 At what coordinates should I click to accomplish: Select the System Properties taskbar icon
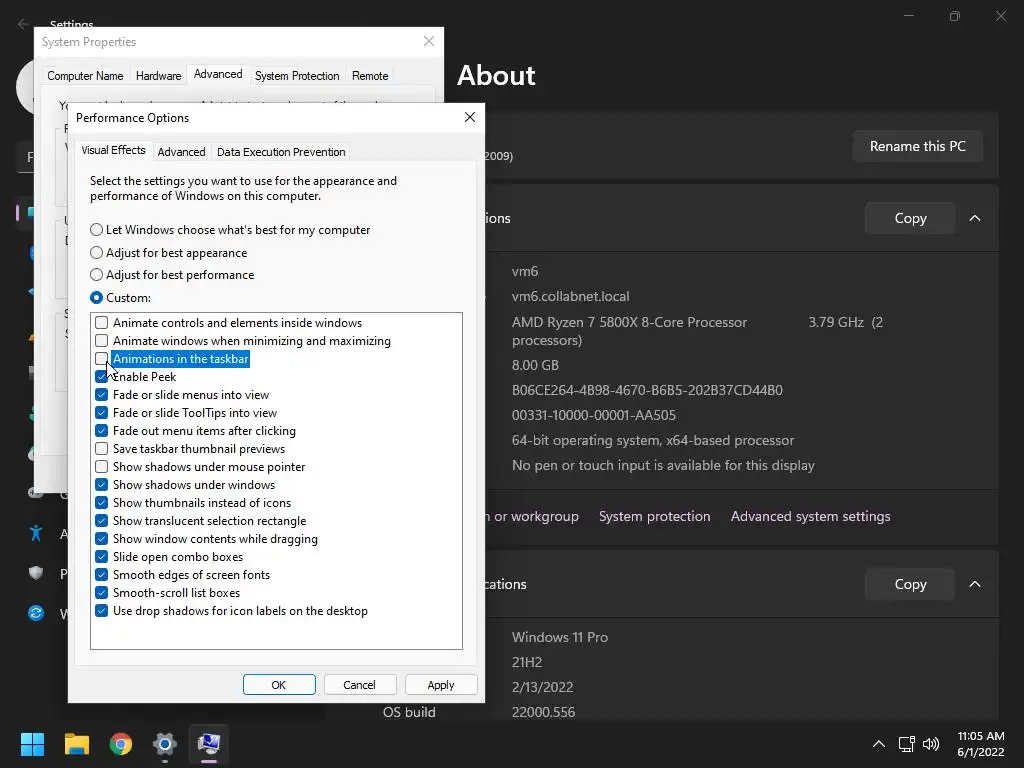[x=209, y=744]
